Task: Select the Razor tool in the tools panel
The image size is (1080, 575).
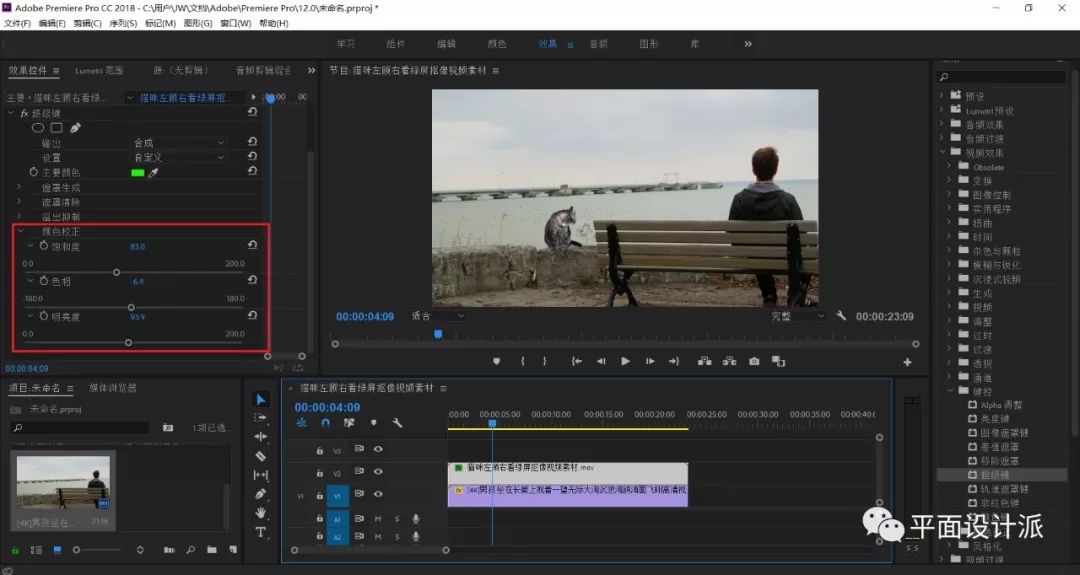Action: (x=261, y=456)
